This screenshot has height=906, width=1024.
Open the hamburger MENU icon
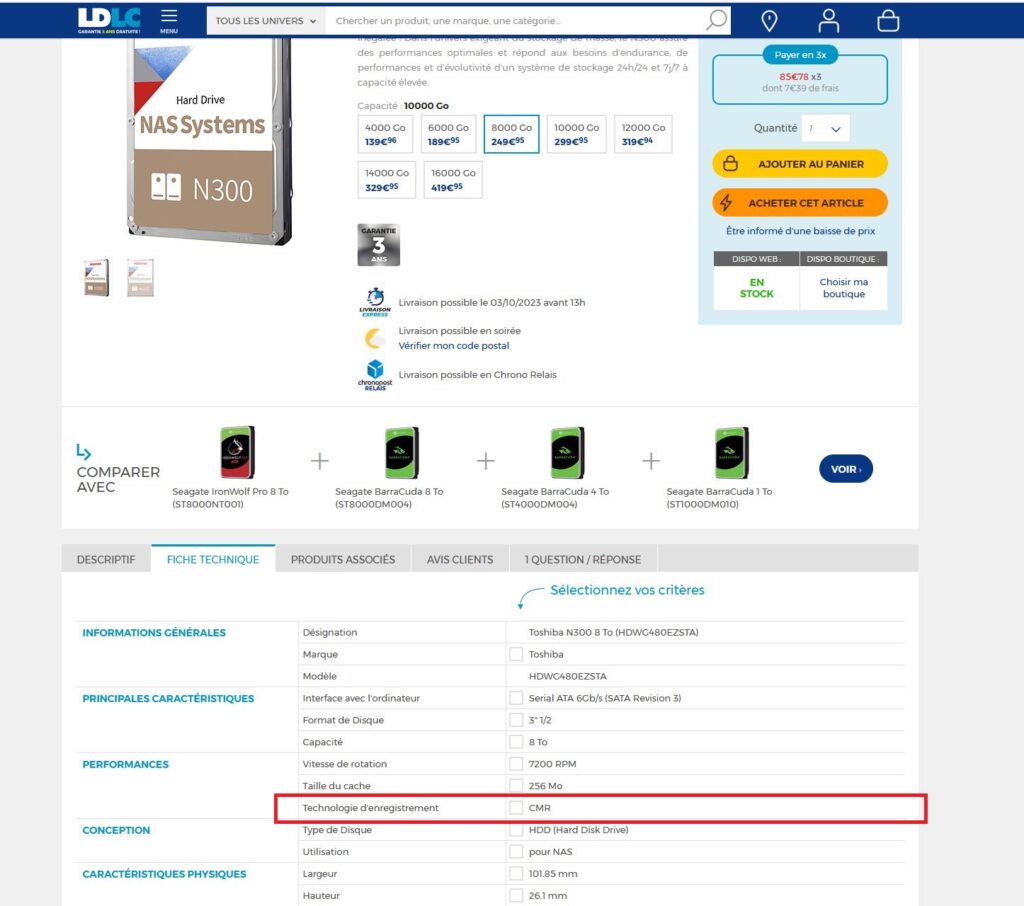[x=168, y=20]
